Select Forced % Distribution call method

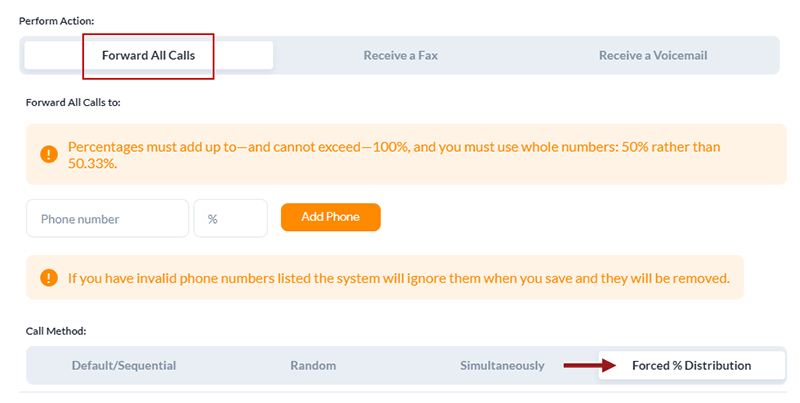click(x=691, y=365)
